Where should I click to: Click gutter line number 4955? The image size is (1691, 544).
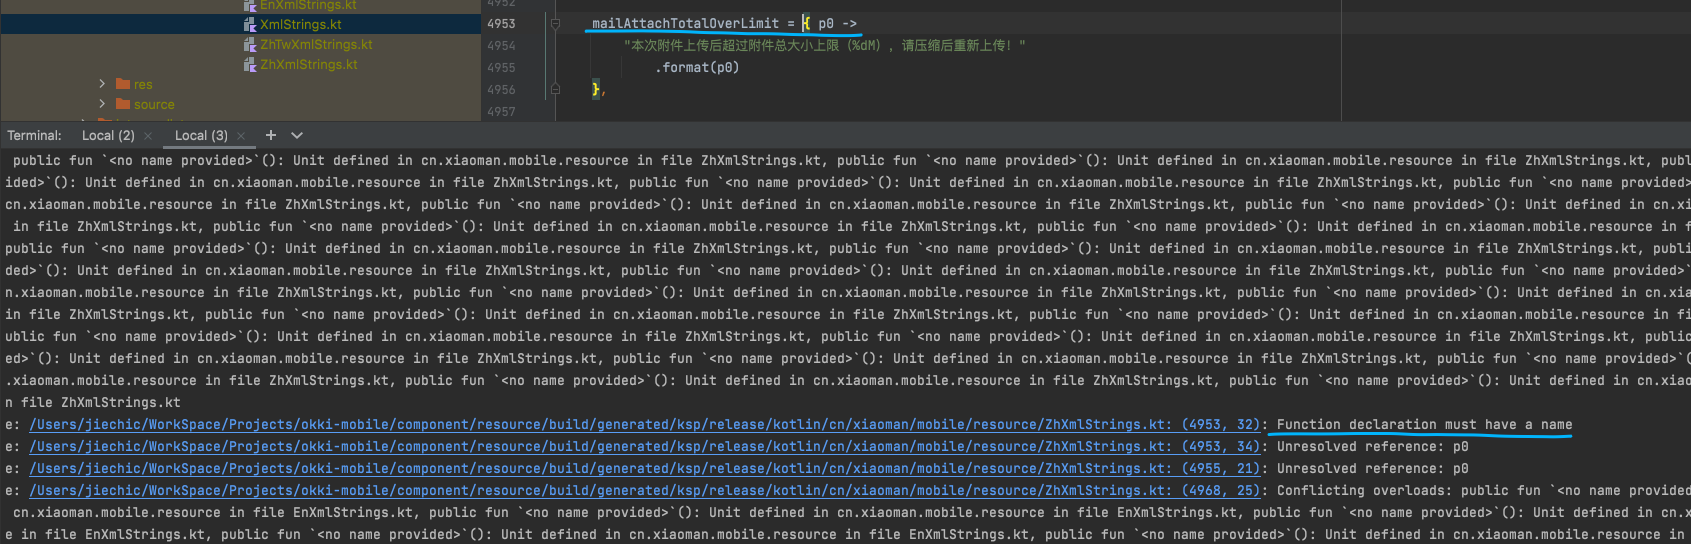(x=501, y=68)
